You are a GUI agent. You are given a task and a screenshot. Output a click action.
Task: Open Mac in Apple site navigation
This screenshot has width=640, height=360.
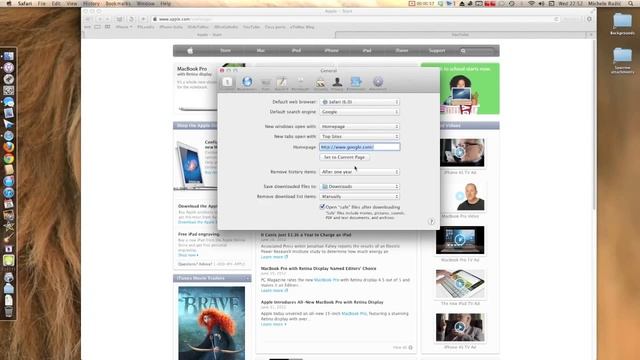point(260,51)
